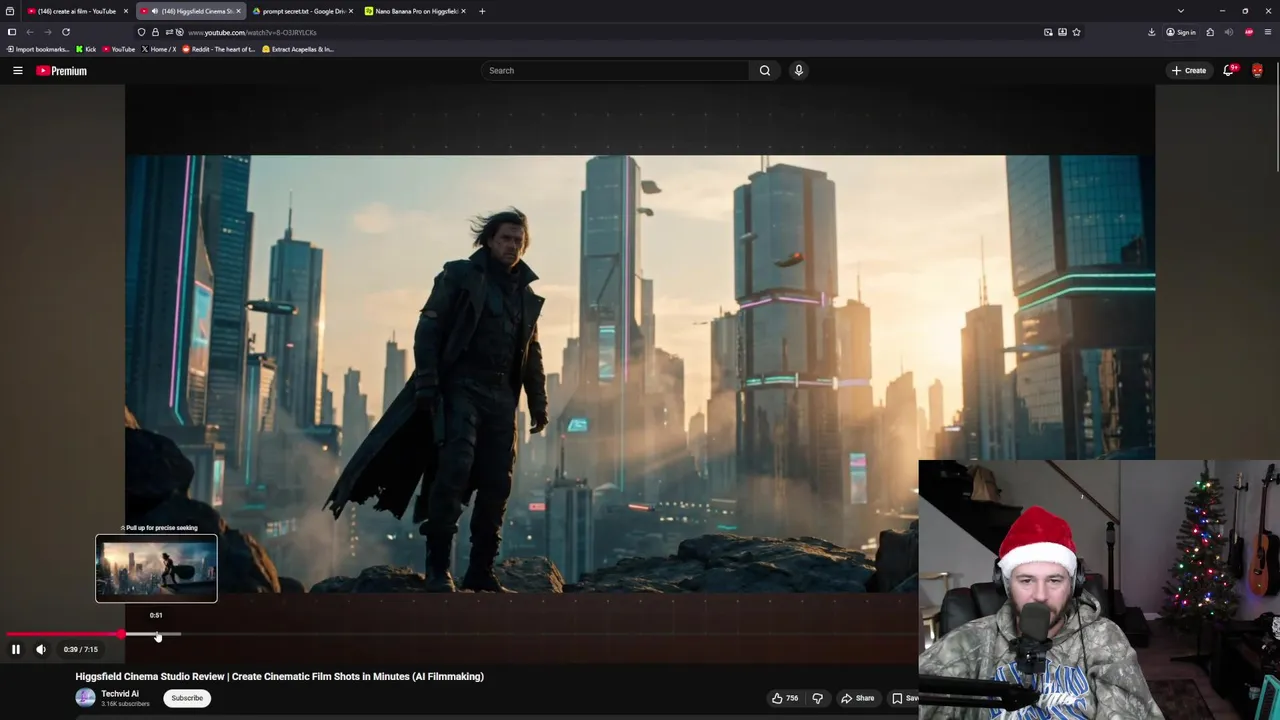This screenshot has height=720, width=1280.
Task: Switch to the 'create ai film - YouTube' tab
Action: point(76,11)
